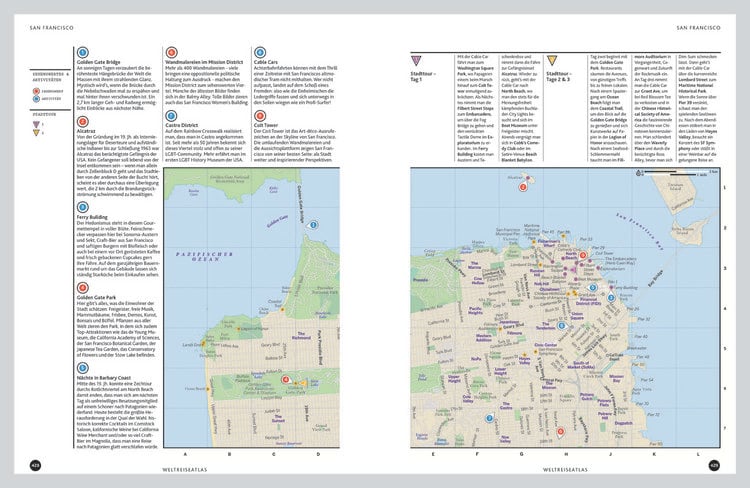
Task: Click blue map marker 3 near Ferry Building
Action: tap(611, 298)
